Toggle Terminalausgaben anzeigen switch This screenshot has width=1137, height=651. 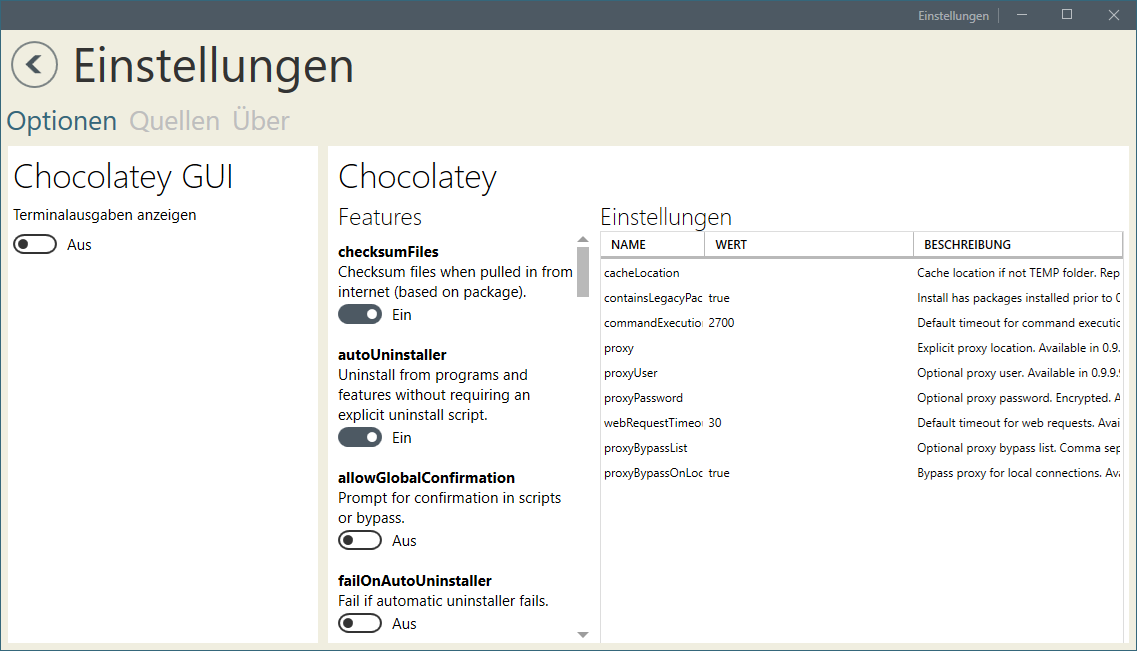[35, 244]
